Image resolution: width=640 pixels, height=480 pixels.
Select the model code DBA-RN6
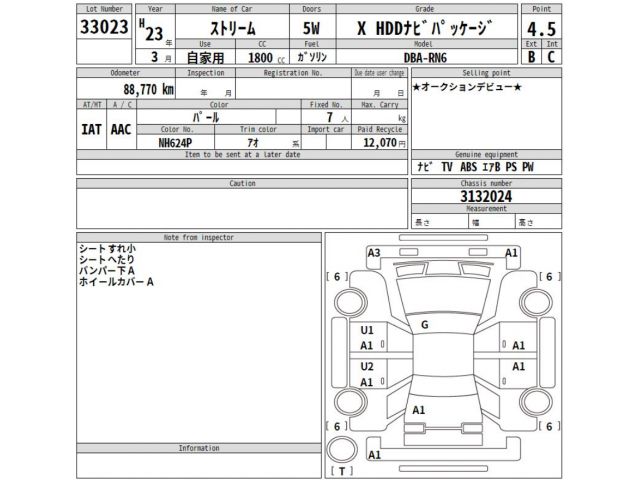coord(425,58)
